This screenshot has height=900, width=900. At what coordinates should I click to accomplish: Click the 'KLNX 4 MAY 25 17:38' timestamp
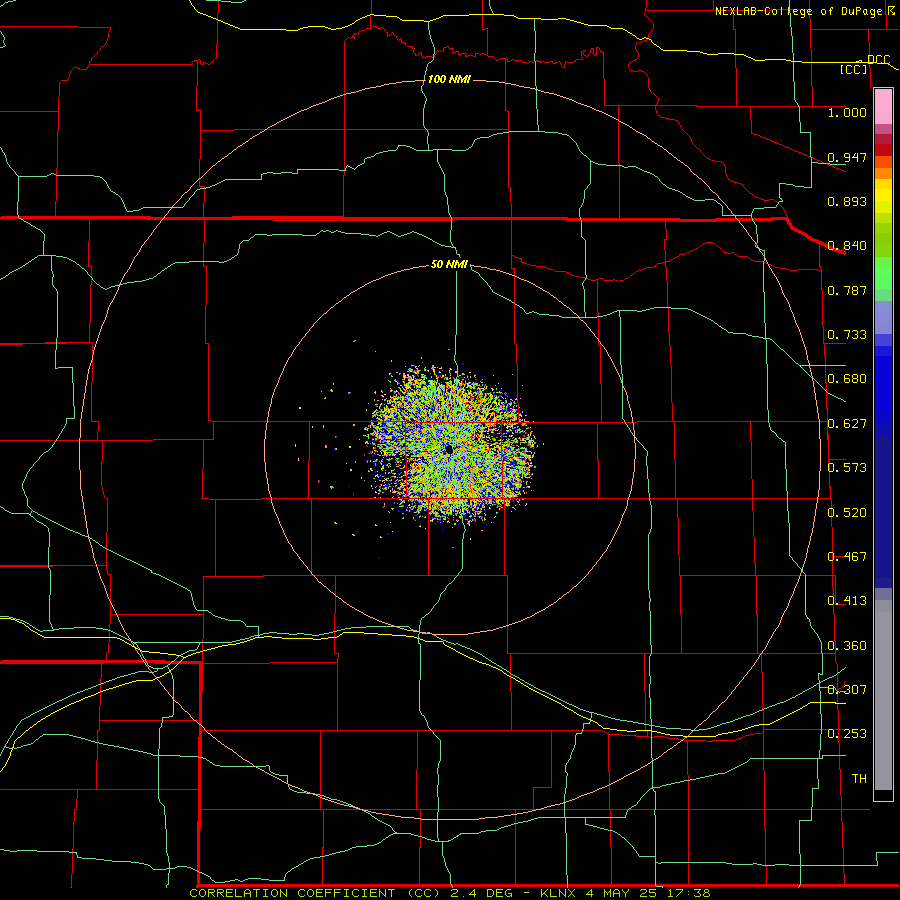[625, 893]
